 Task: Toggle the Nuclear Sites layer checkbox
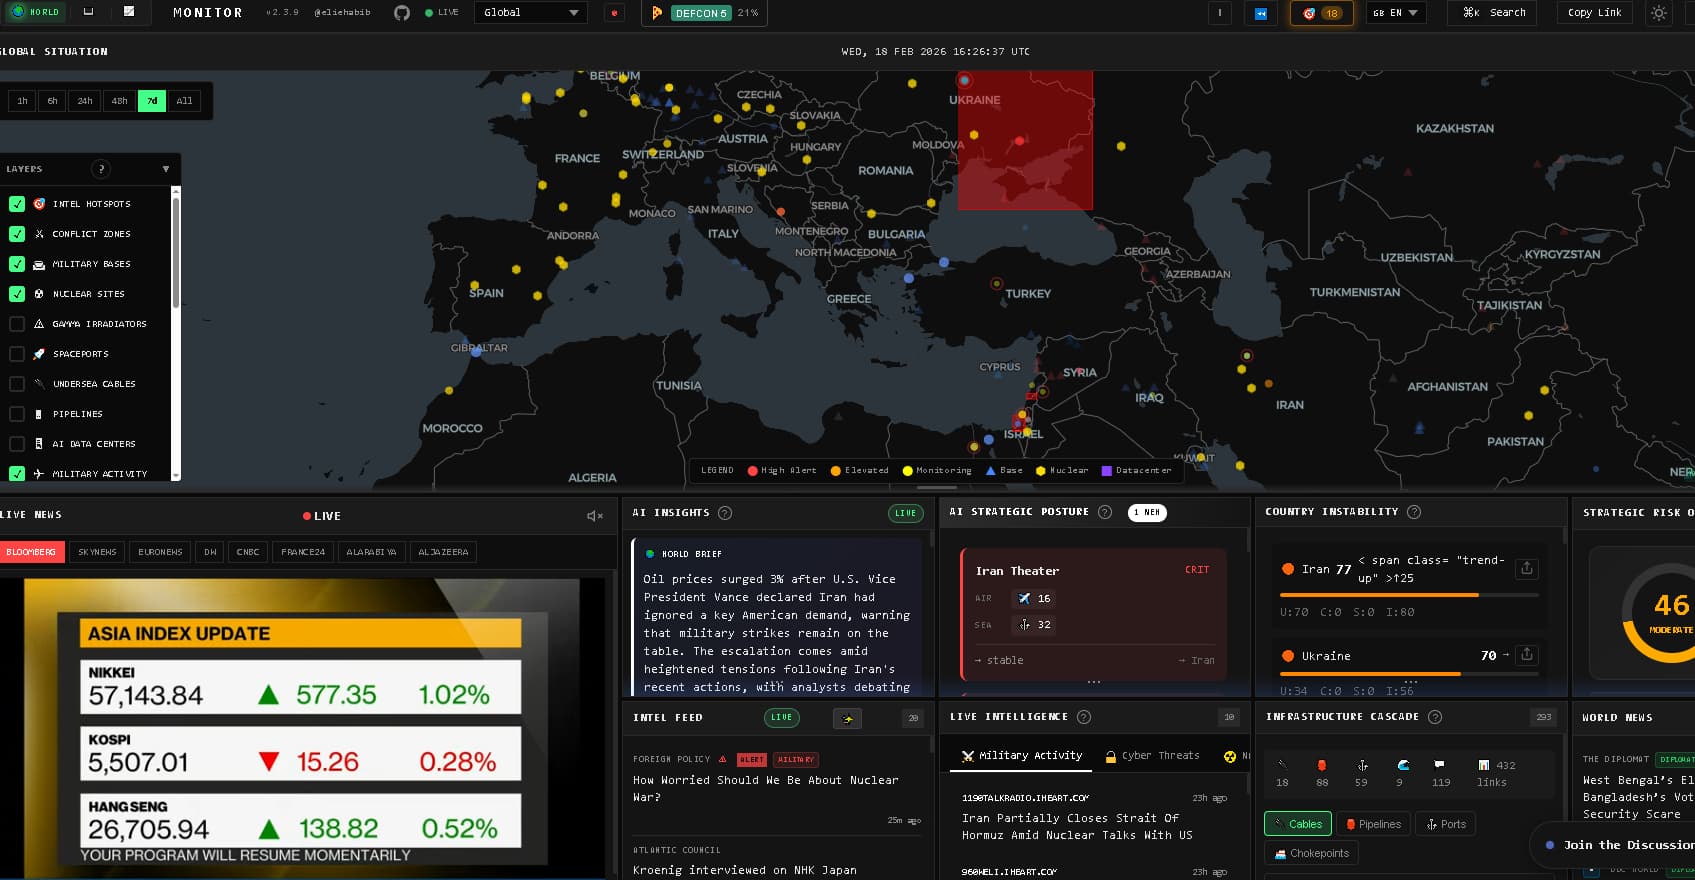[x=17, y=294]
